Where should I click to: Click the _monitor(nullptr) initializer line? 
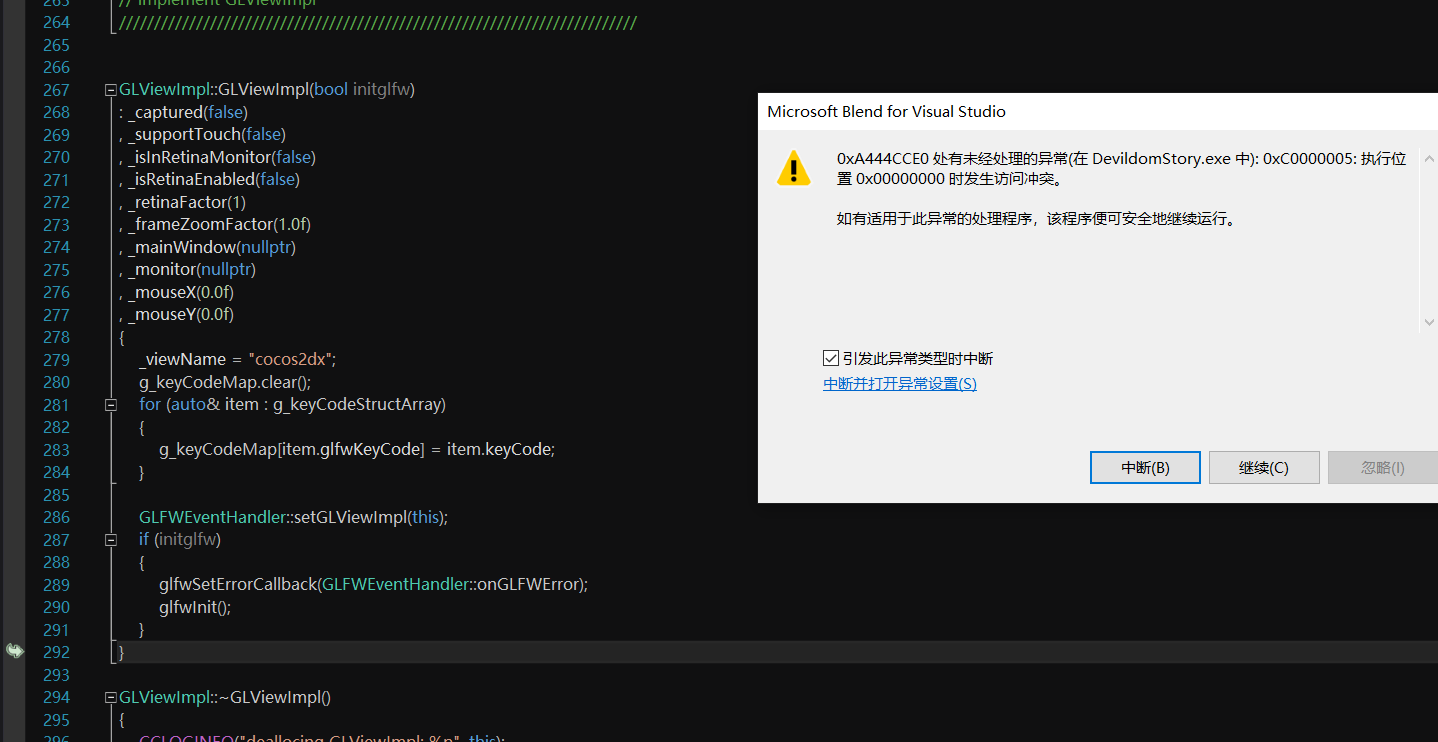coord(187,269)
